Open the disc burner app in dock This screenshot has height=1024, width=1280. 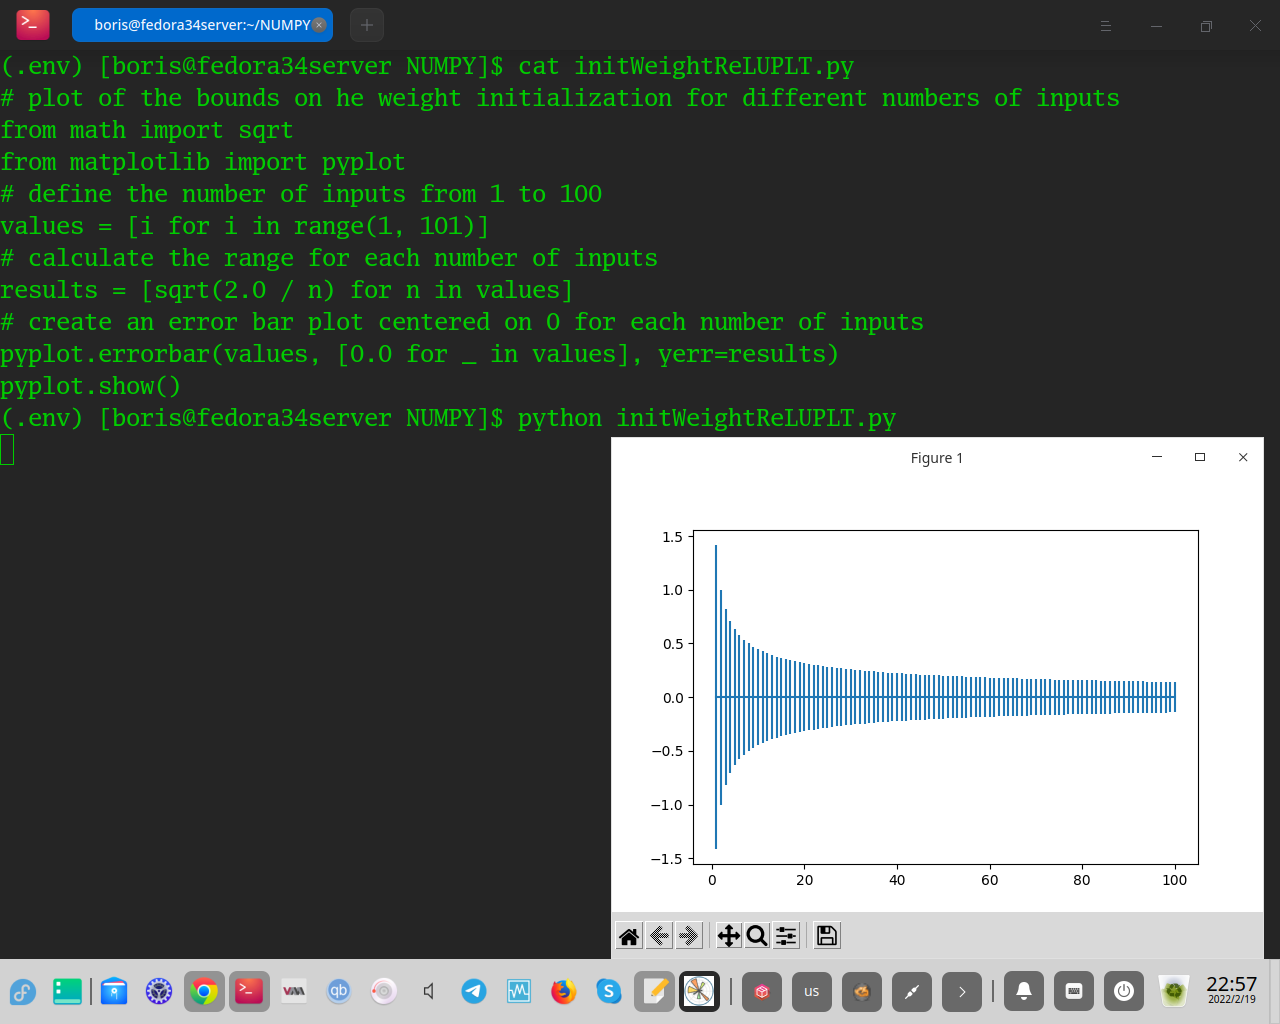[x=384, y=992]
